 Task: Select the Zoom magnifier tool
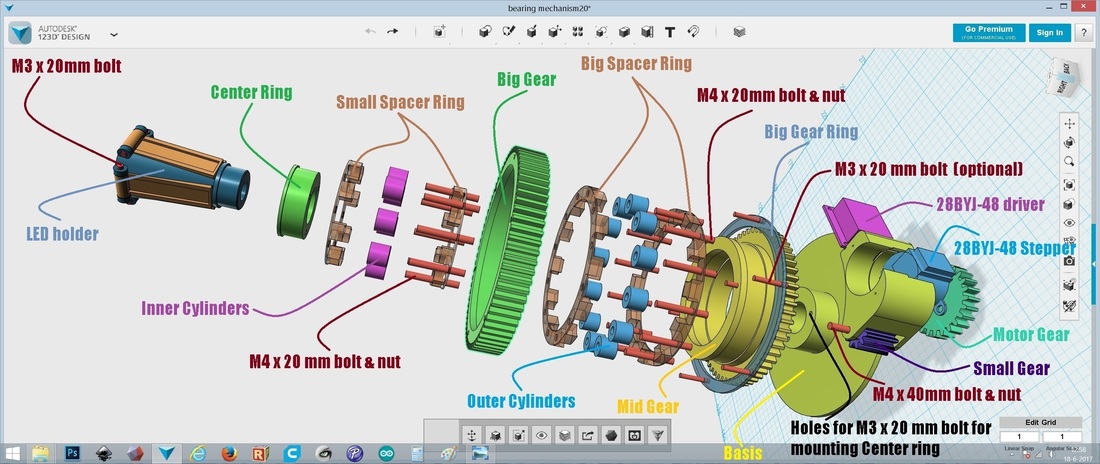click(1069, 161)
